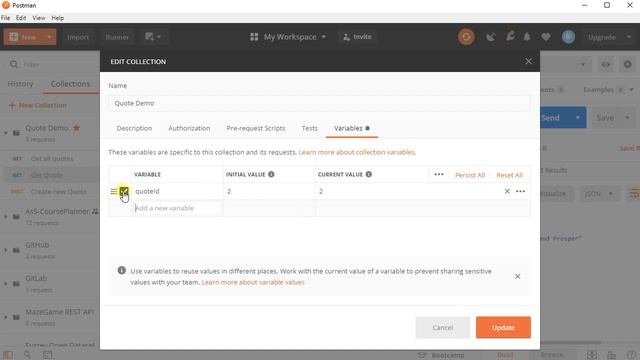Open the Edit menu
The height and width of the screenshot is (360, 640).
point(21,18)
